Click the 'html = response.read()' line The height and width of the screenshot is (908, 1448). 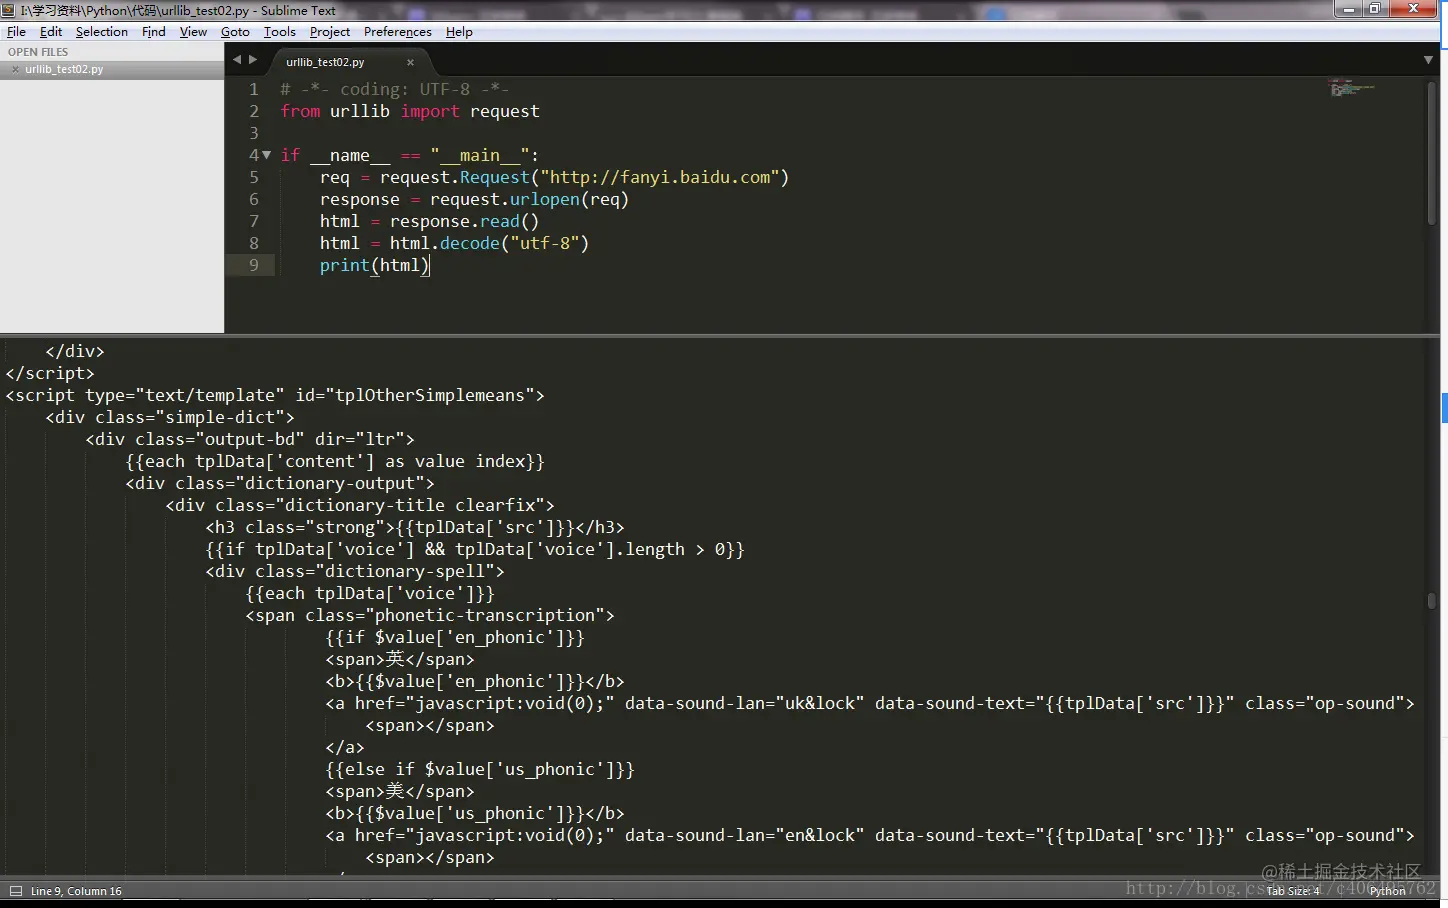pos(430,221)
